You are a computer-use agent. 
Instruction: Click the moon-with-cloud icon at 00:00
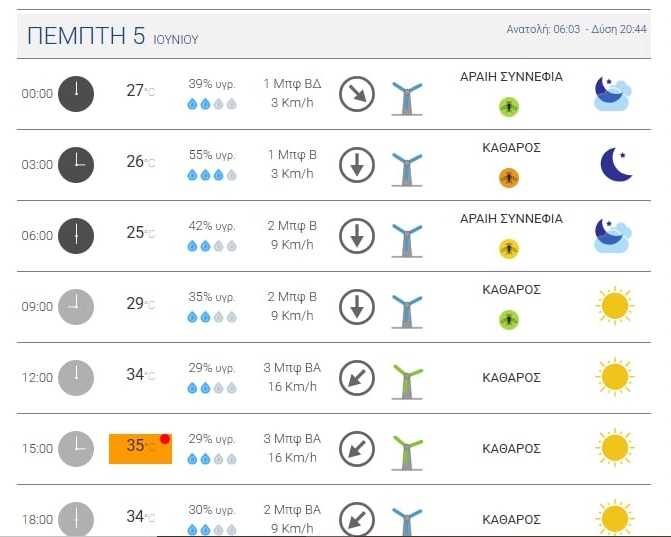point(612,93)
